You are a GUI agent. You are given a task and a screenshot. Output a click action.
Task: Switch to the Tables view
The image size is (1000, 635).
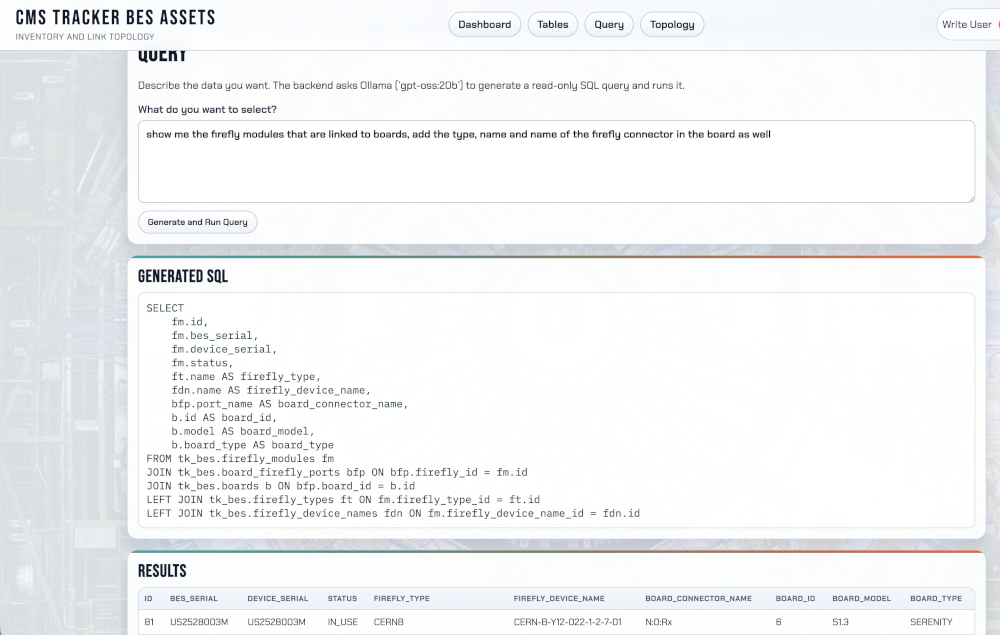click(553, 25)
